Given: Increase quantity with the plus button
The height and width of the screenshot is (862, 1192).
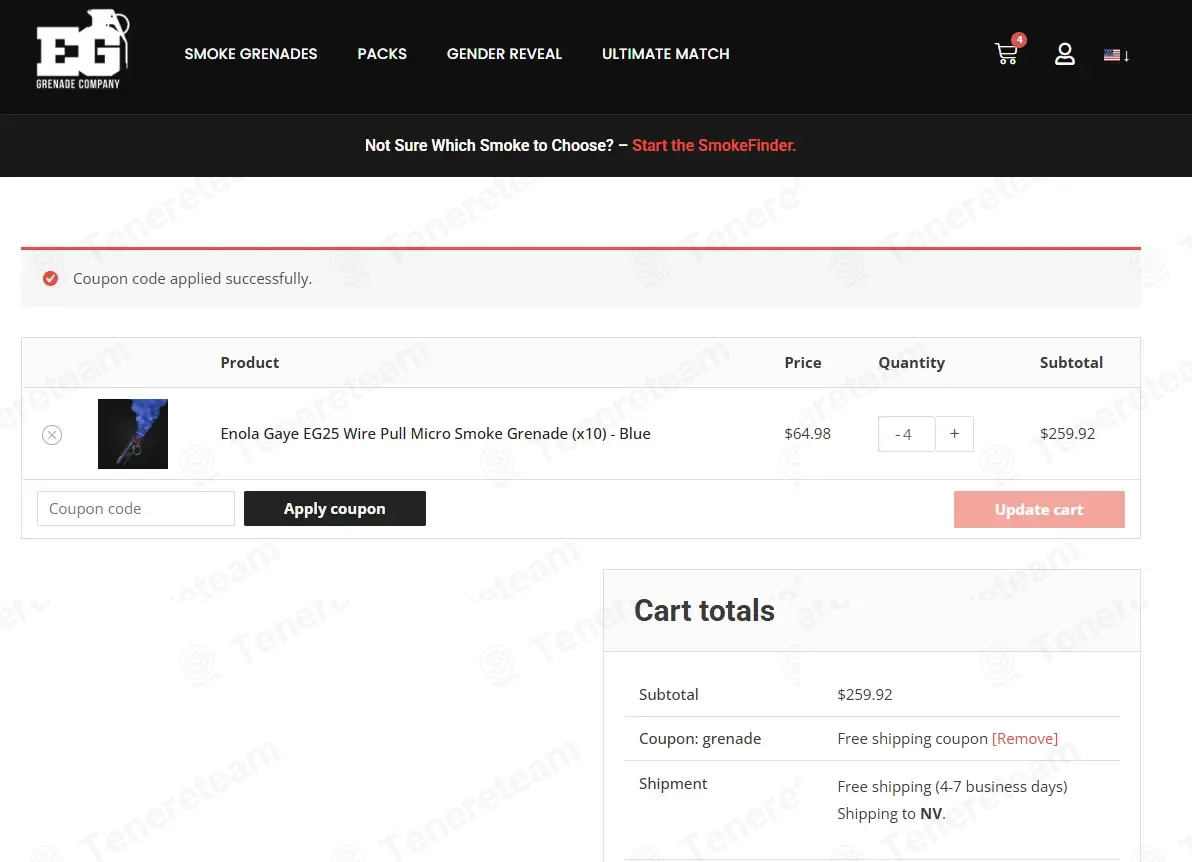Looking at the screenshot, I should (954, 433).
